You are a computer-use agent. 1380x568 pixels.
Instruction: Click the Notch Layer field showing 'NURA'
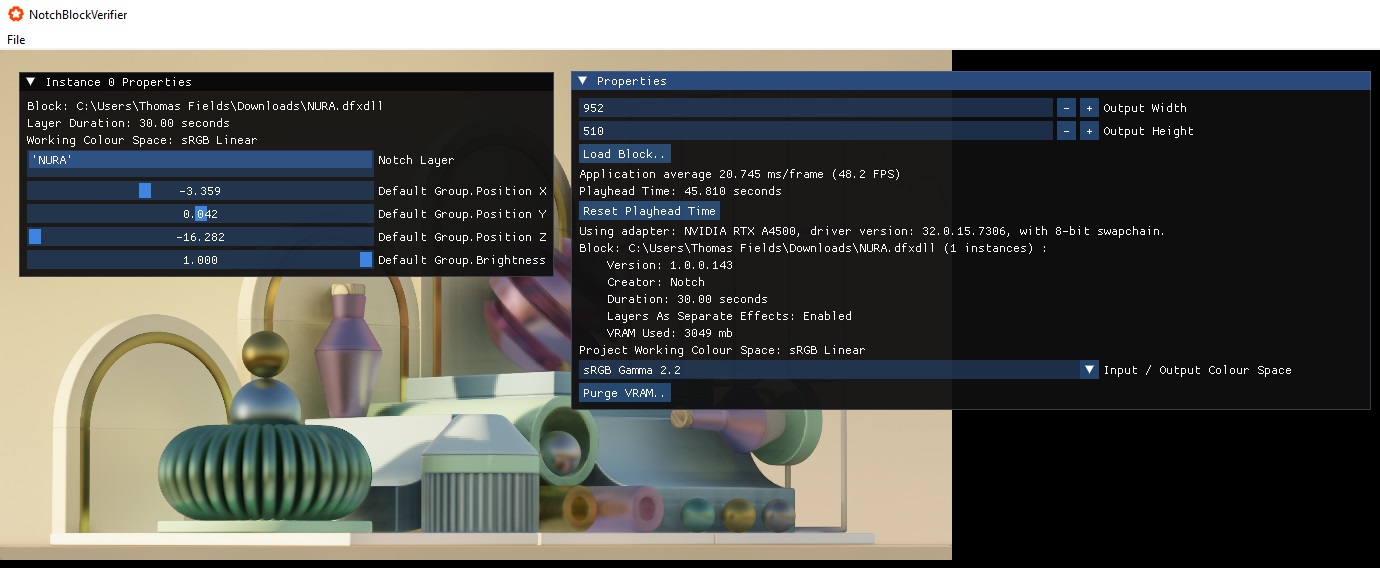(200, 160)
